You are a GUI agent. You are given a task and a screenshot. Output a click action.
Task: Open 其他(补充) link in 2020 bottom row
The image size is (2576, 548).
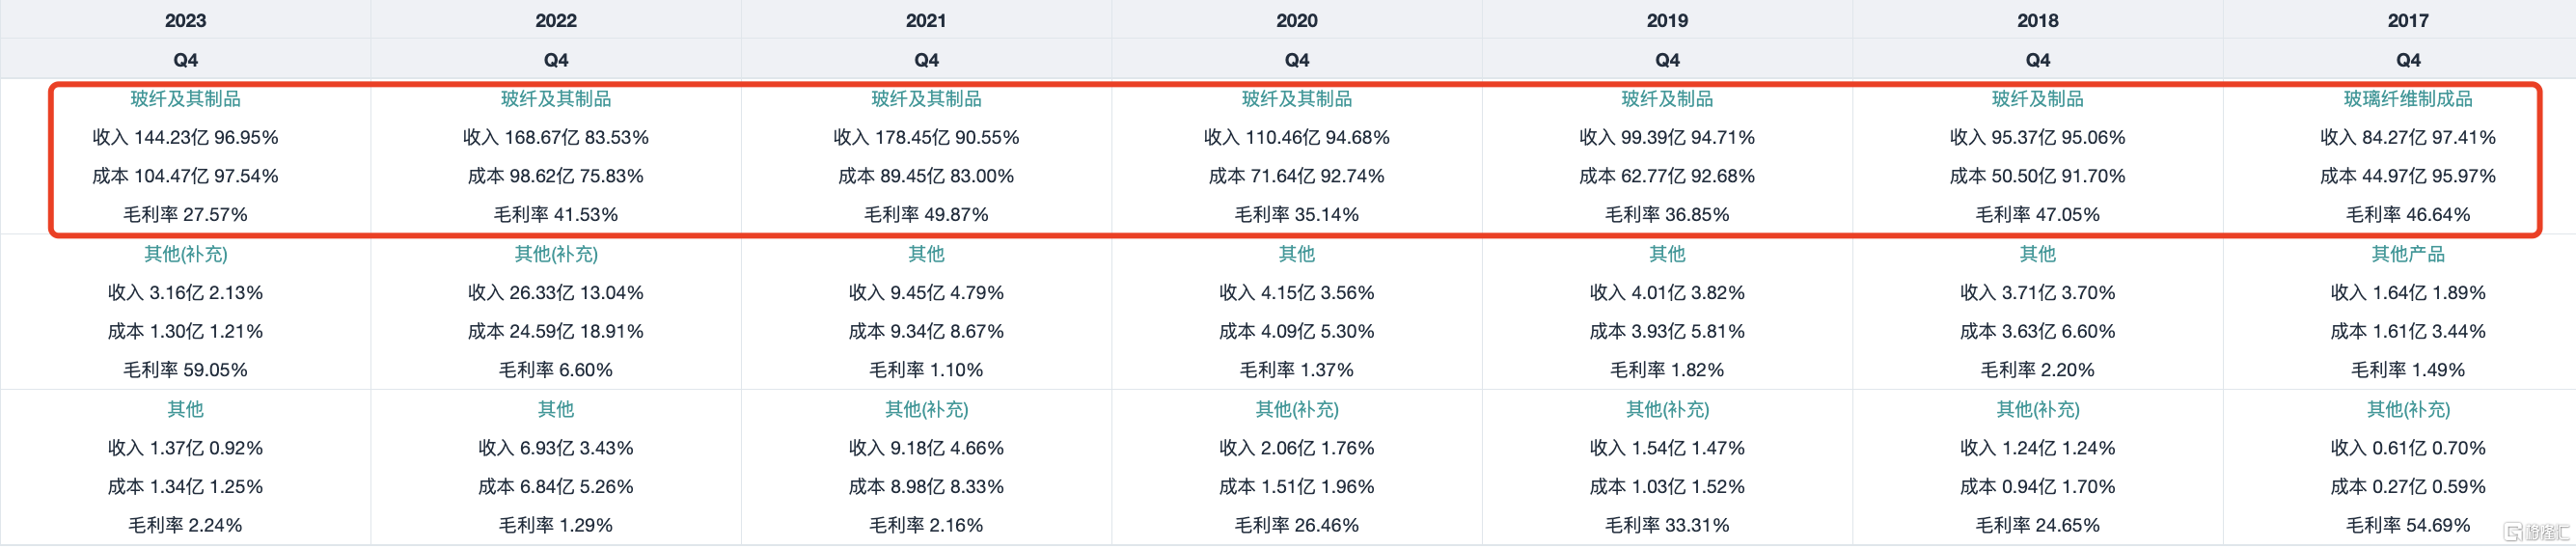click(1297, 409)
